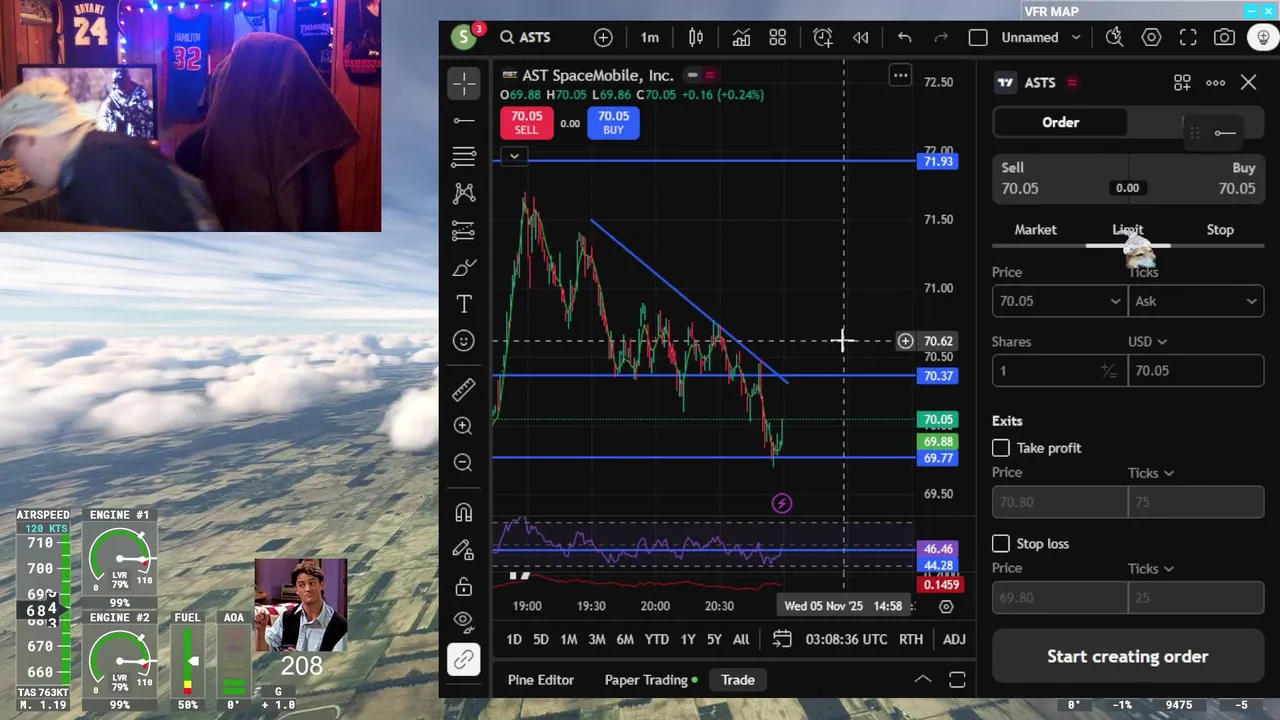The height and width of the screenshot is (720, 1280).
Task: Open the emoji and icons tool
Action: click(x=464, y=341)
